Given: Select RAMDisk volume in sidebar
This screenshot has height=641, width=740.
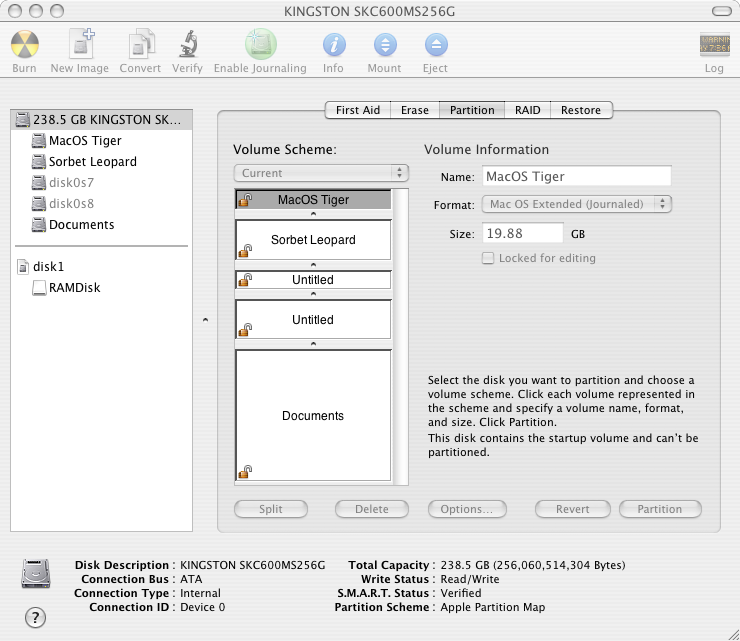Looking at the screenshot, I should click(x=101, y=287).
